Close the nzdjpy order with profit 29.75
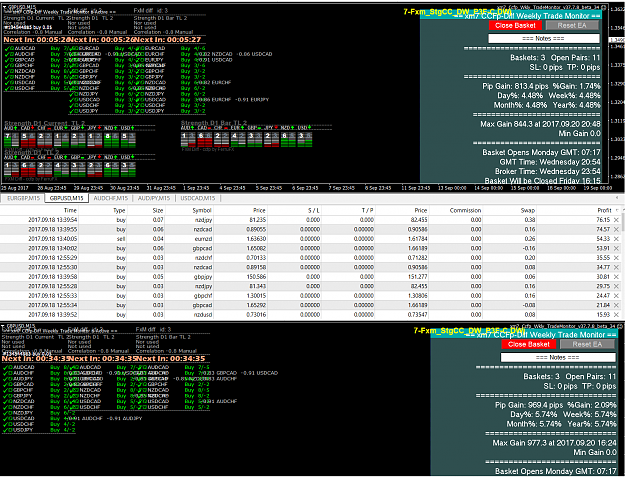The image size is (625, 477). point(616,286)
